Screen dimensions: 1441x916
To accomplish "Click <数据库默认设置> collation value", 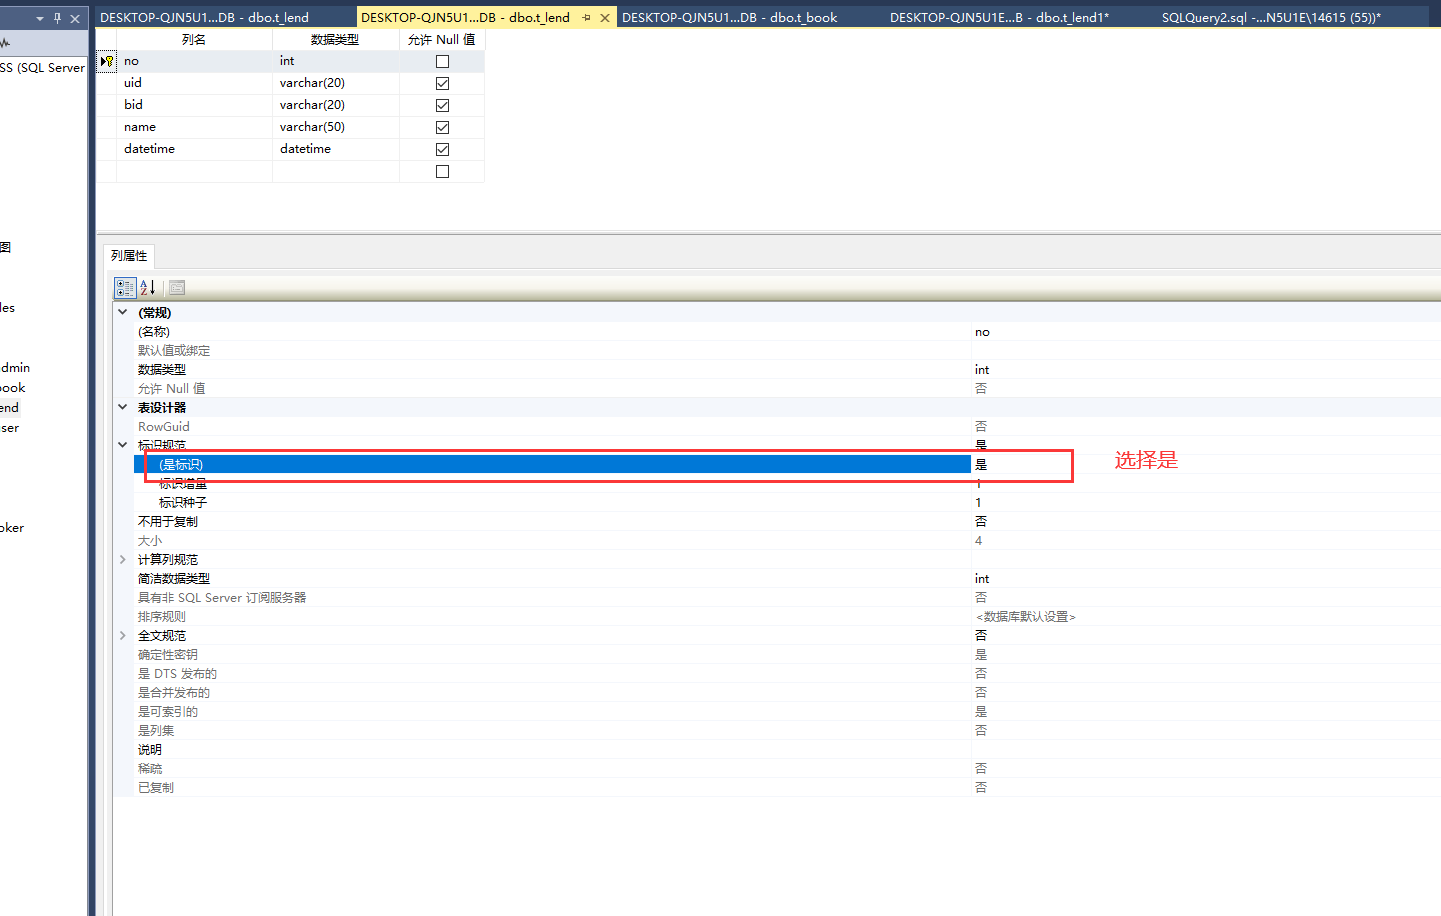I will click(1026, 617).
